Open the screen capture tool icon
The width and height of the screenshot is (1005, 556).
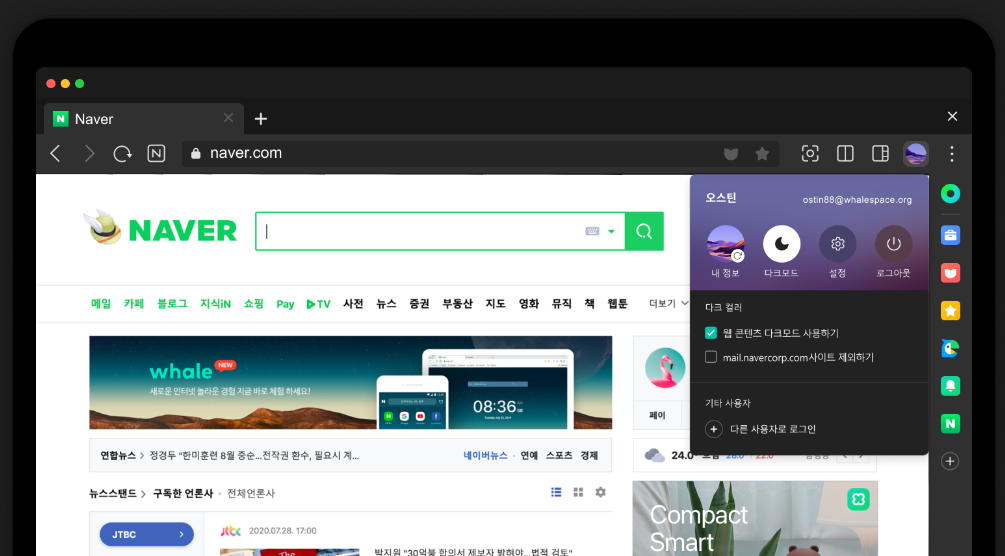click(810, 153)
